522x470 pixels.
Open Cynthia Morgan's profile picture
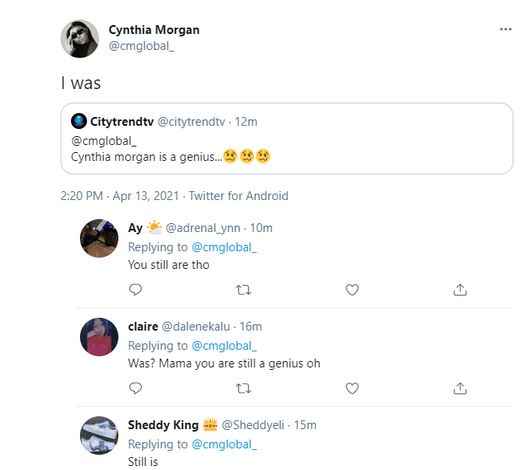click(79, 39)
